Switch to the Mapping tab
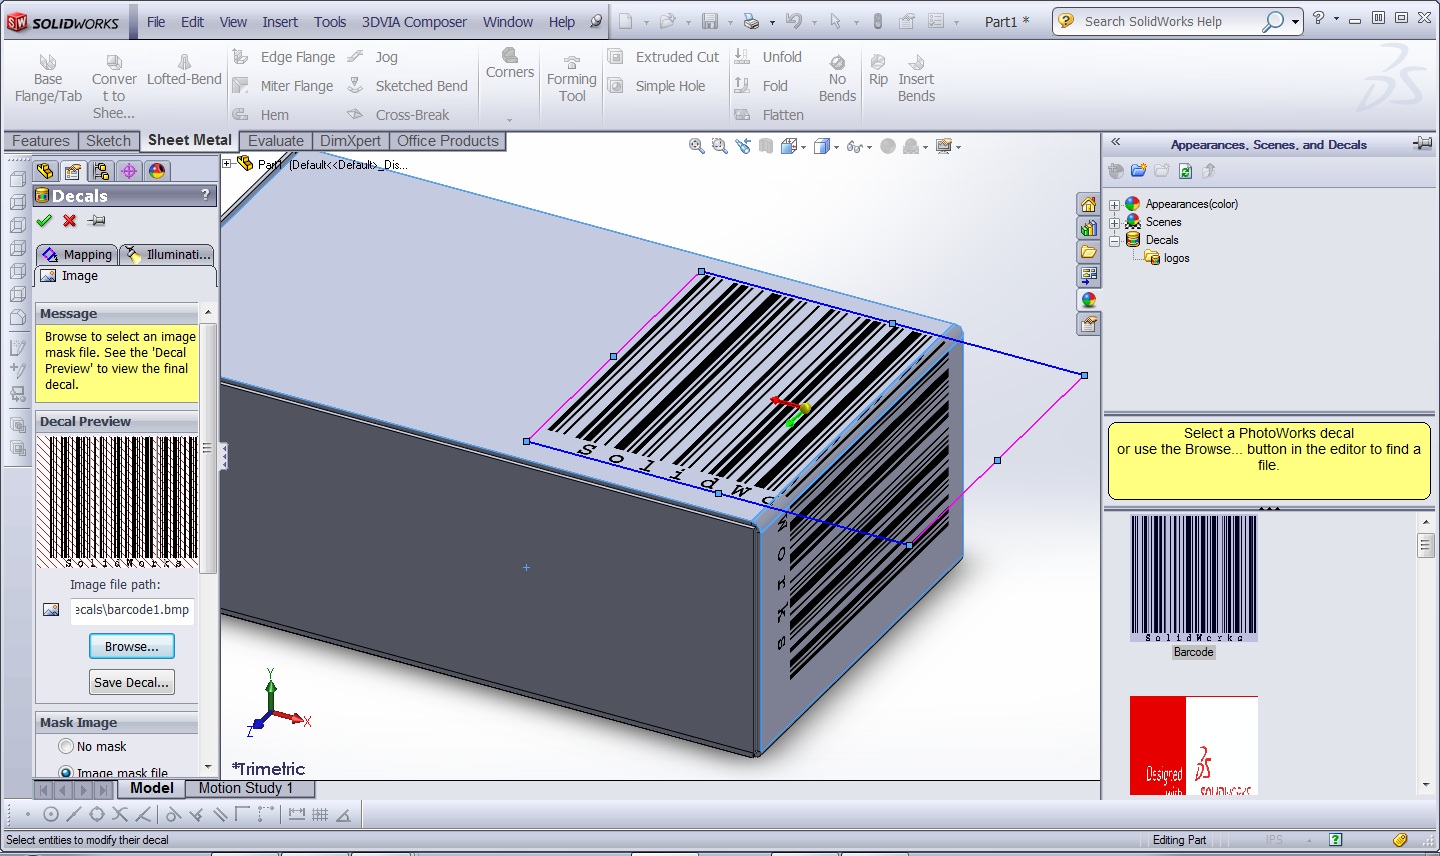 (x=77, y=254)
